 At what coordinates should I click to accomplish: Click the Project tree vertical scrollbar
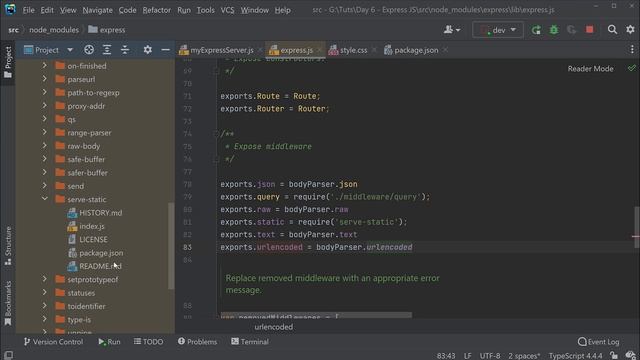pos(171,246)
